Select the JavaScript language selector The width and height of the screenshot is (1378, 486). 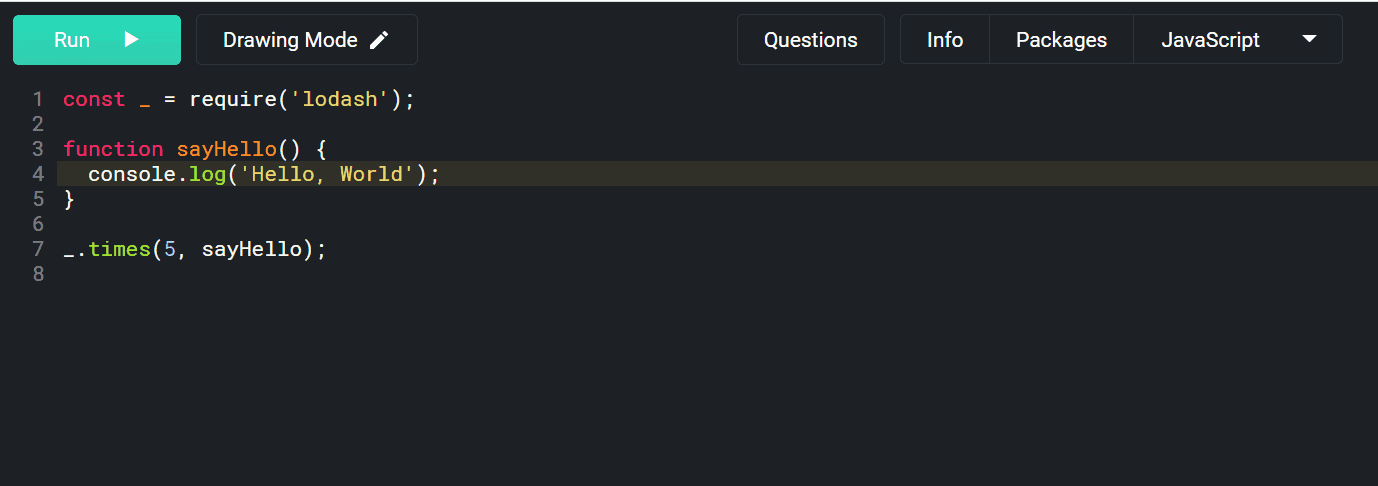[x=1238, y=39]
